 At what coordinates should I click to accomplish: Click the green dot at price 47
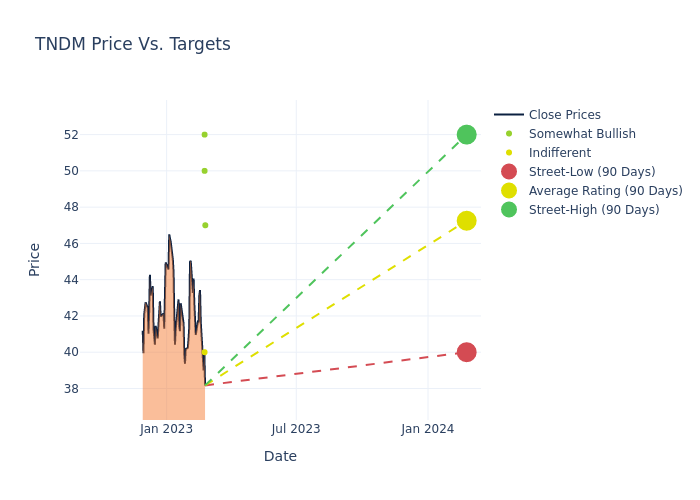tap(204, 225)
